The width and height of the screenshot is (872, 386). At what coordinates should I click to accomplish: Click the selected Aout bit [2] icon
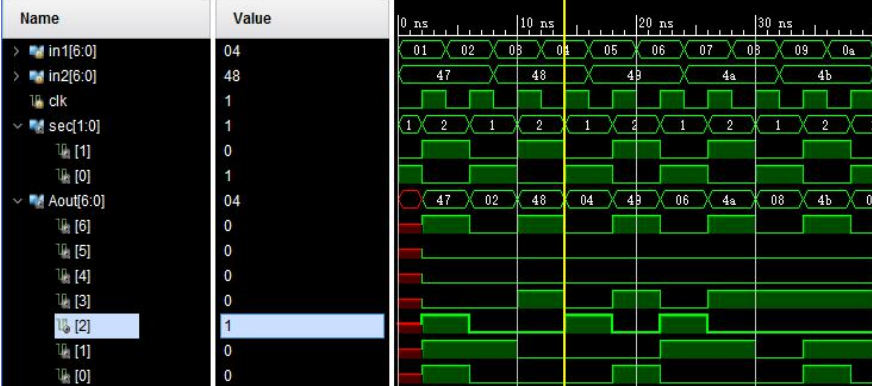(x=63, y=326)
